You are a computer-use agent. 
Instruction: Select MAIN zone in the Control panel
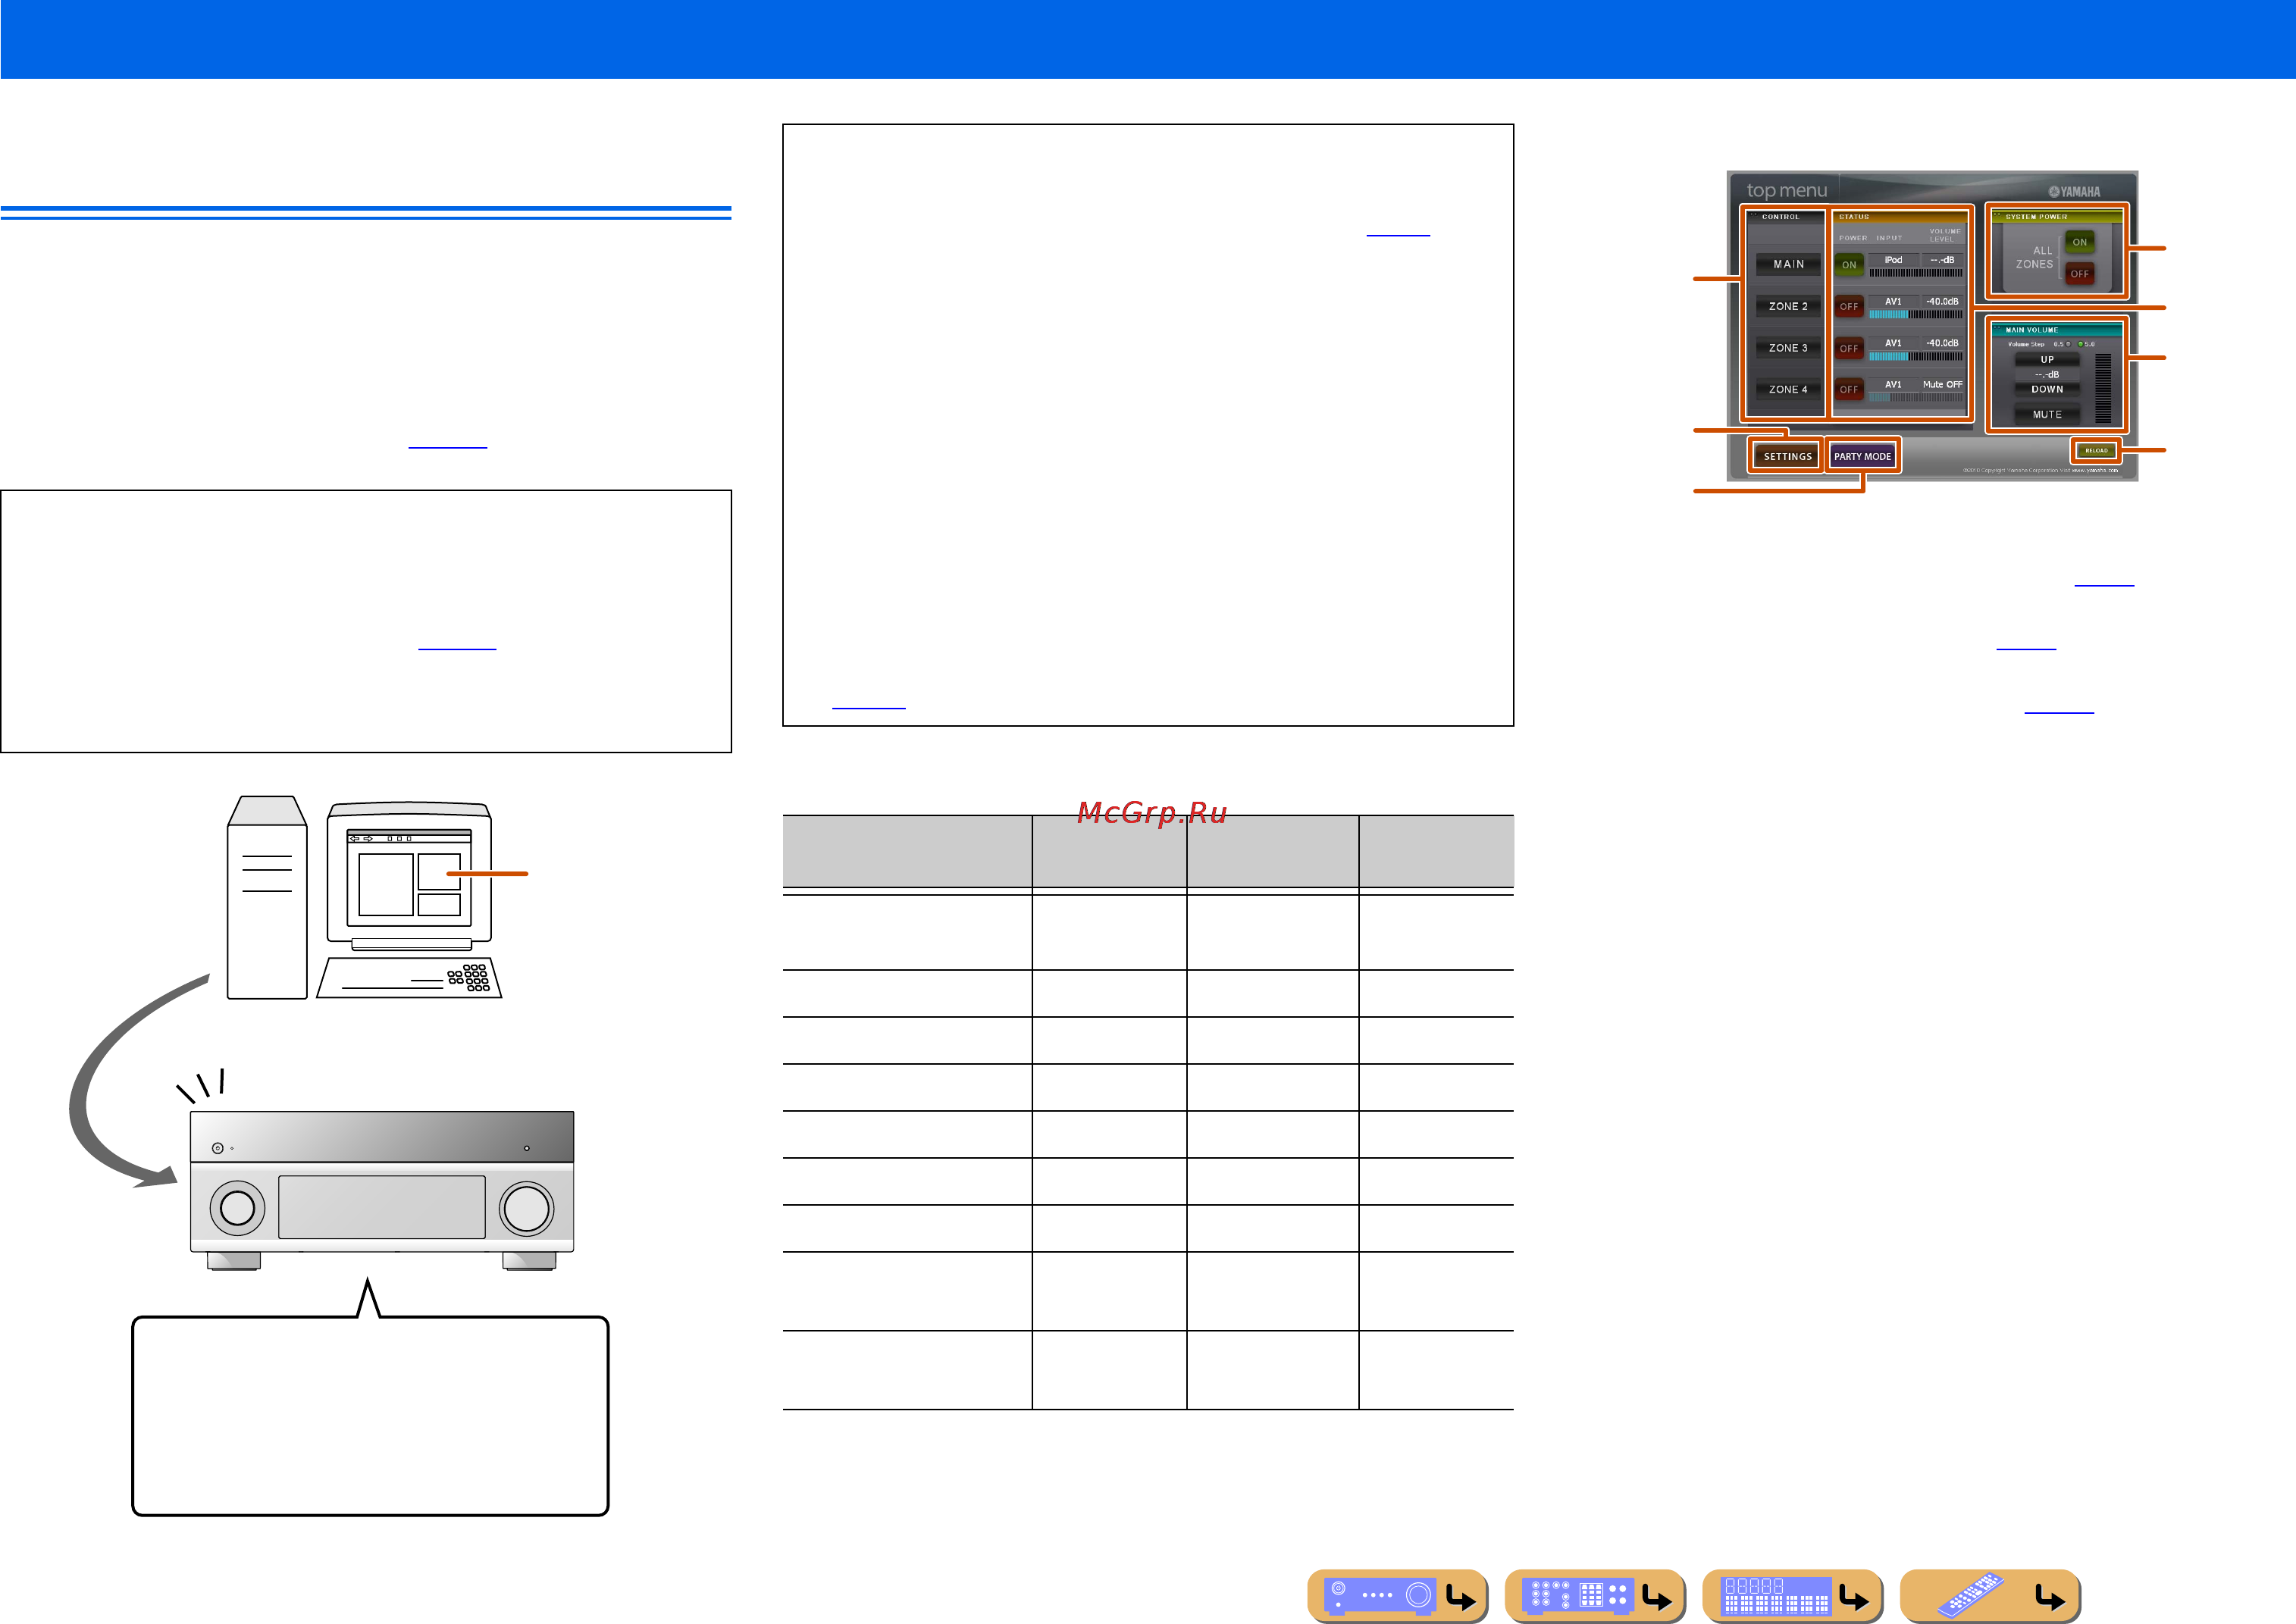(x=1789, y=264)
